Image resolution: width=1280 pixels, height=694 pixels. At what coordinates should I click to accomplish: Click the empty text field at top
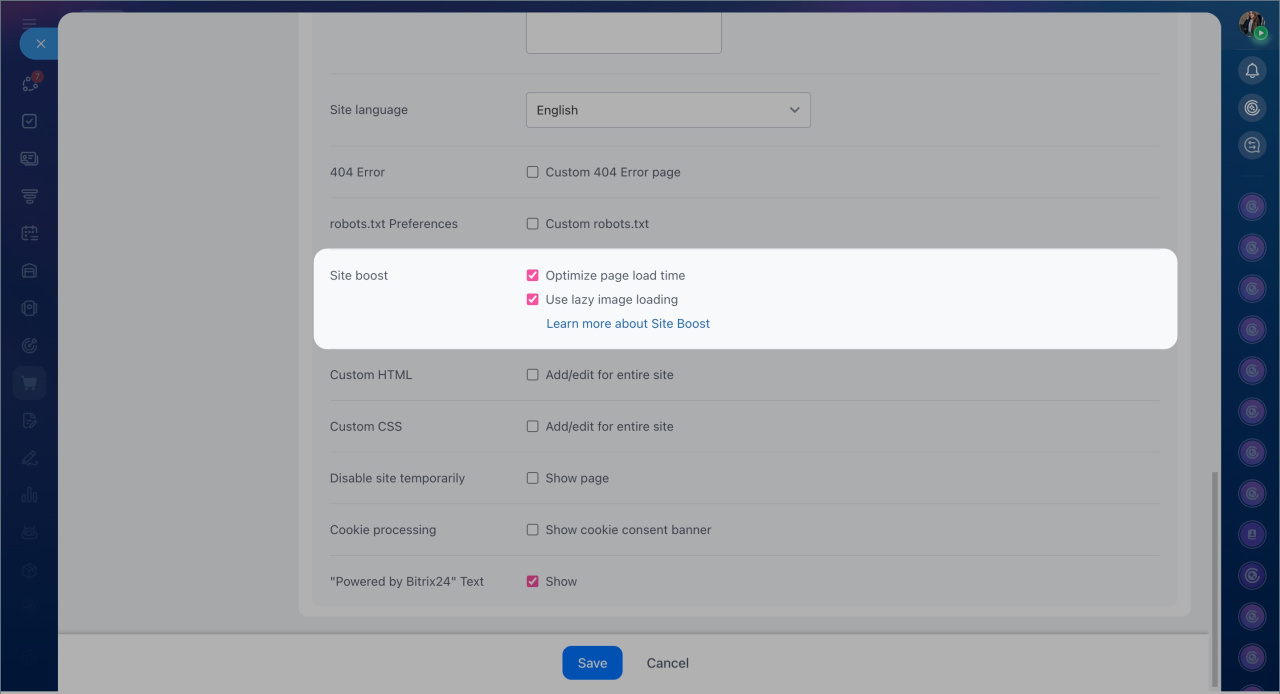point(623,35)
